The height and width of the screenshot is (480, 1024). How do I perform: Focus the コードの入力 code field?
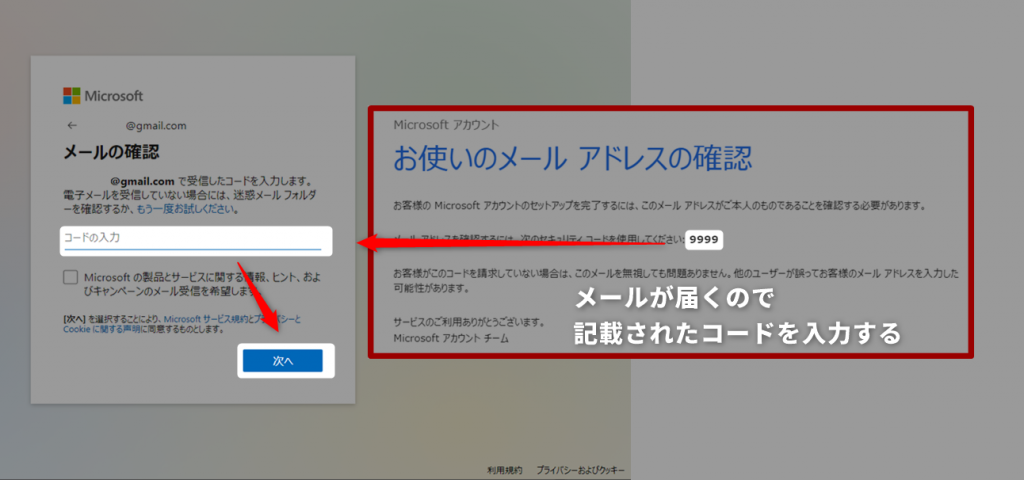pyautogui.click(x=193, y=240)
